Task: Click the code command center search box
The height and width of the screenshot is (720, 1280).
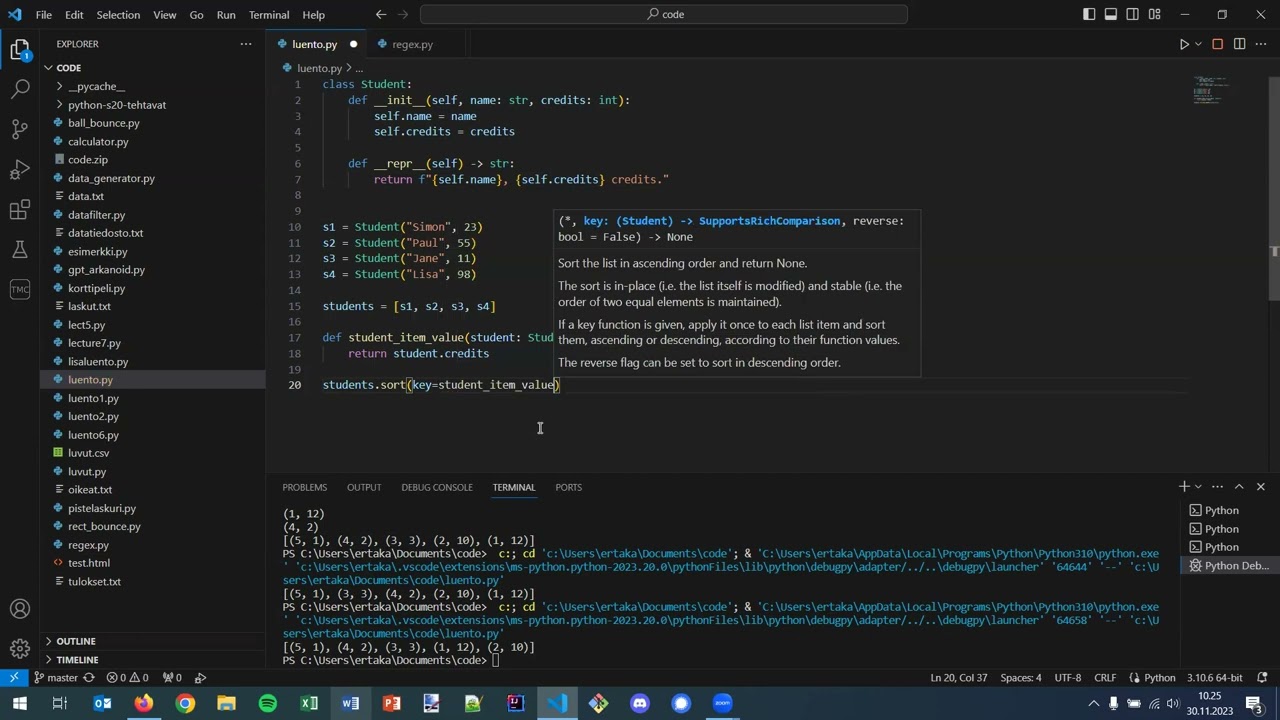Action: pos(664,14)
